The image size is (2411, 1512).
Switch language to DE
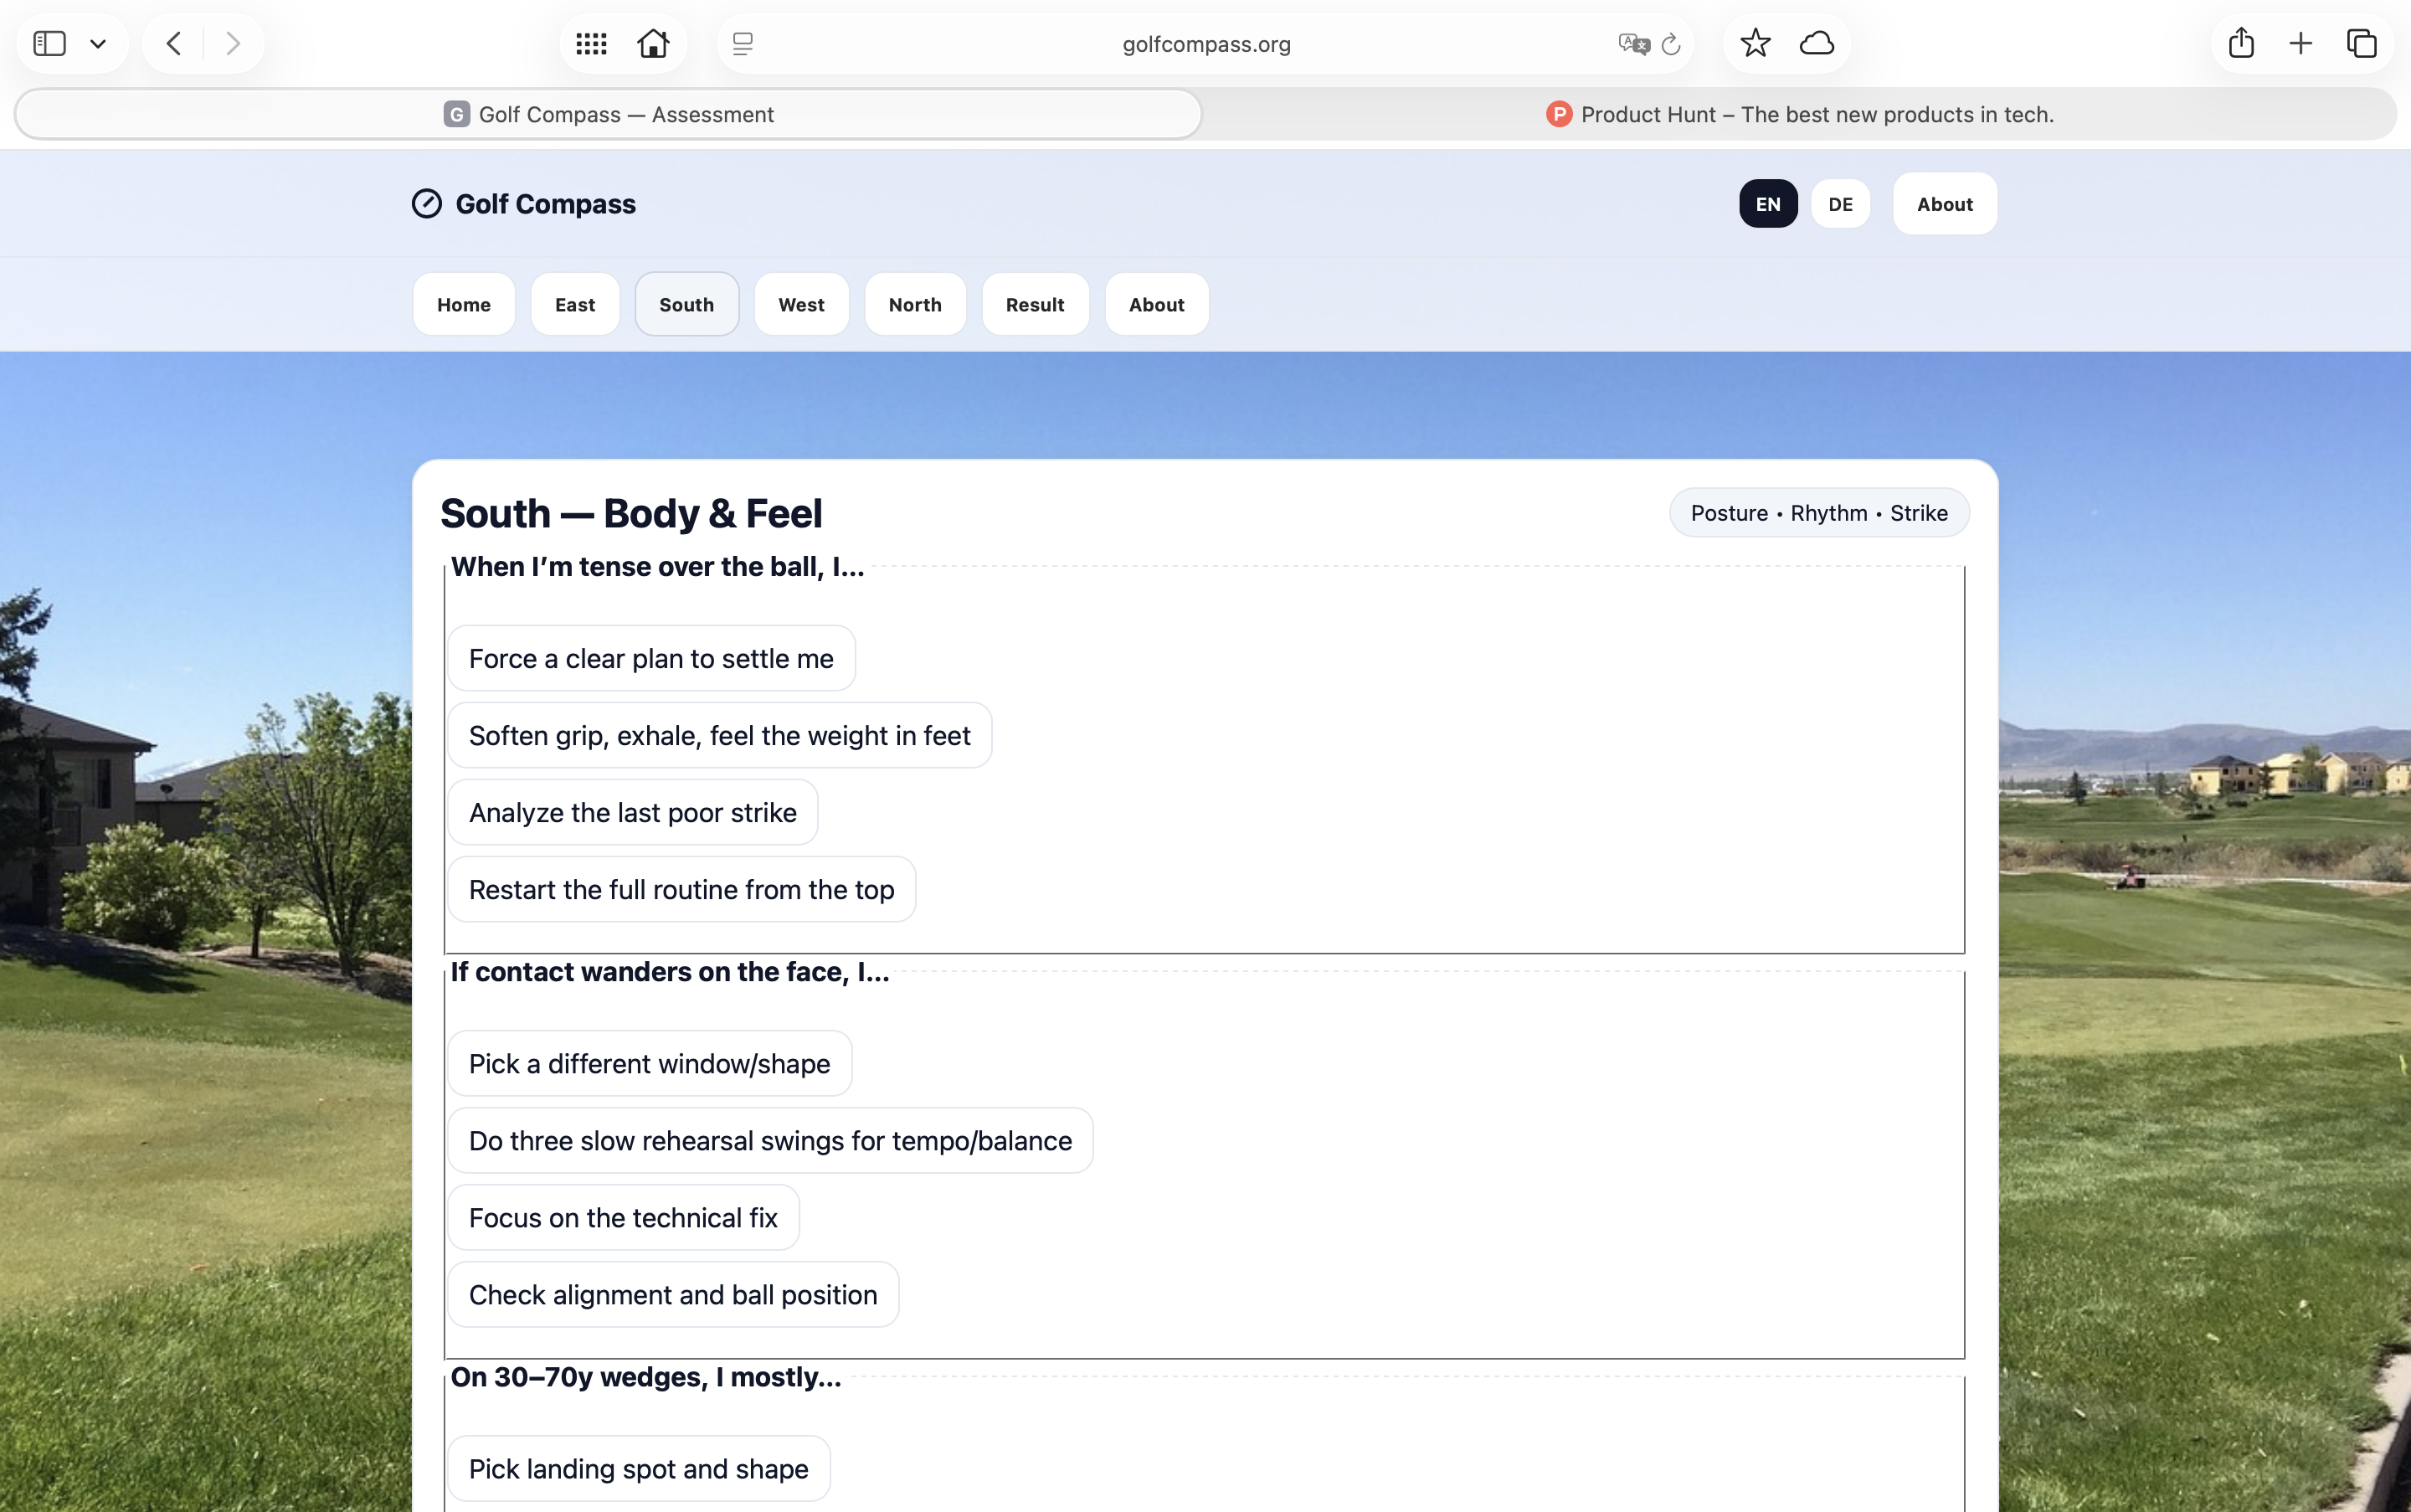[x=1840, y=203]
